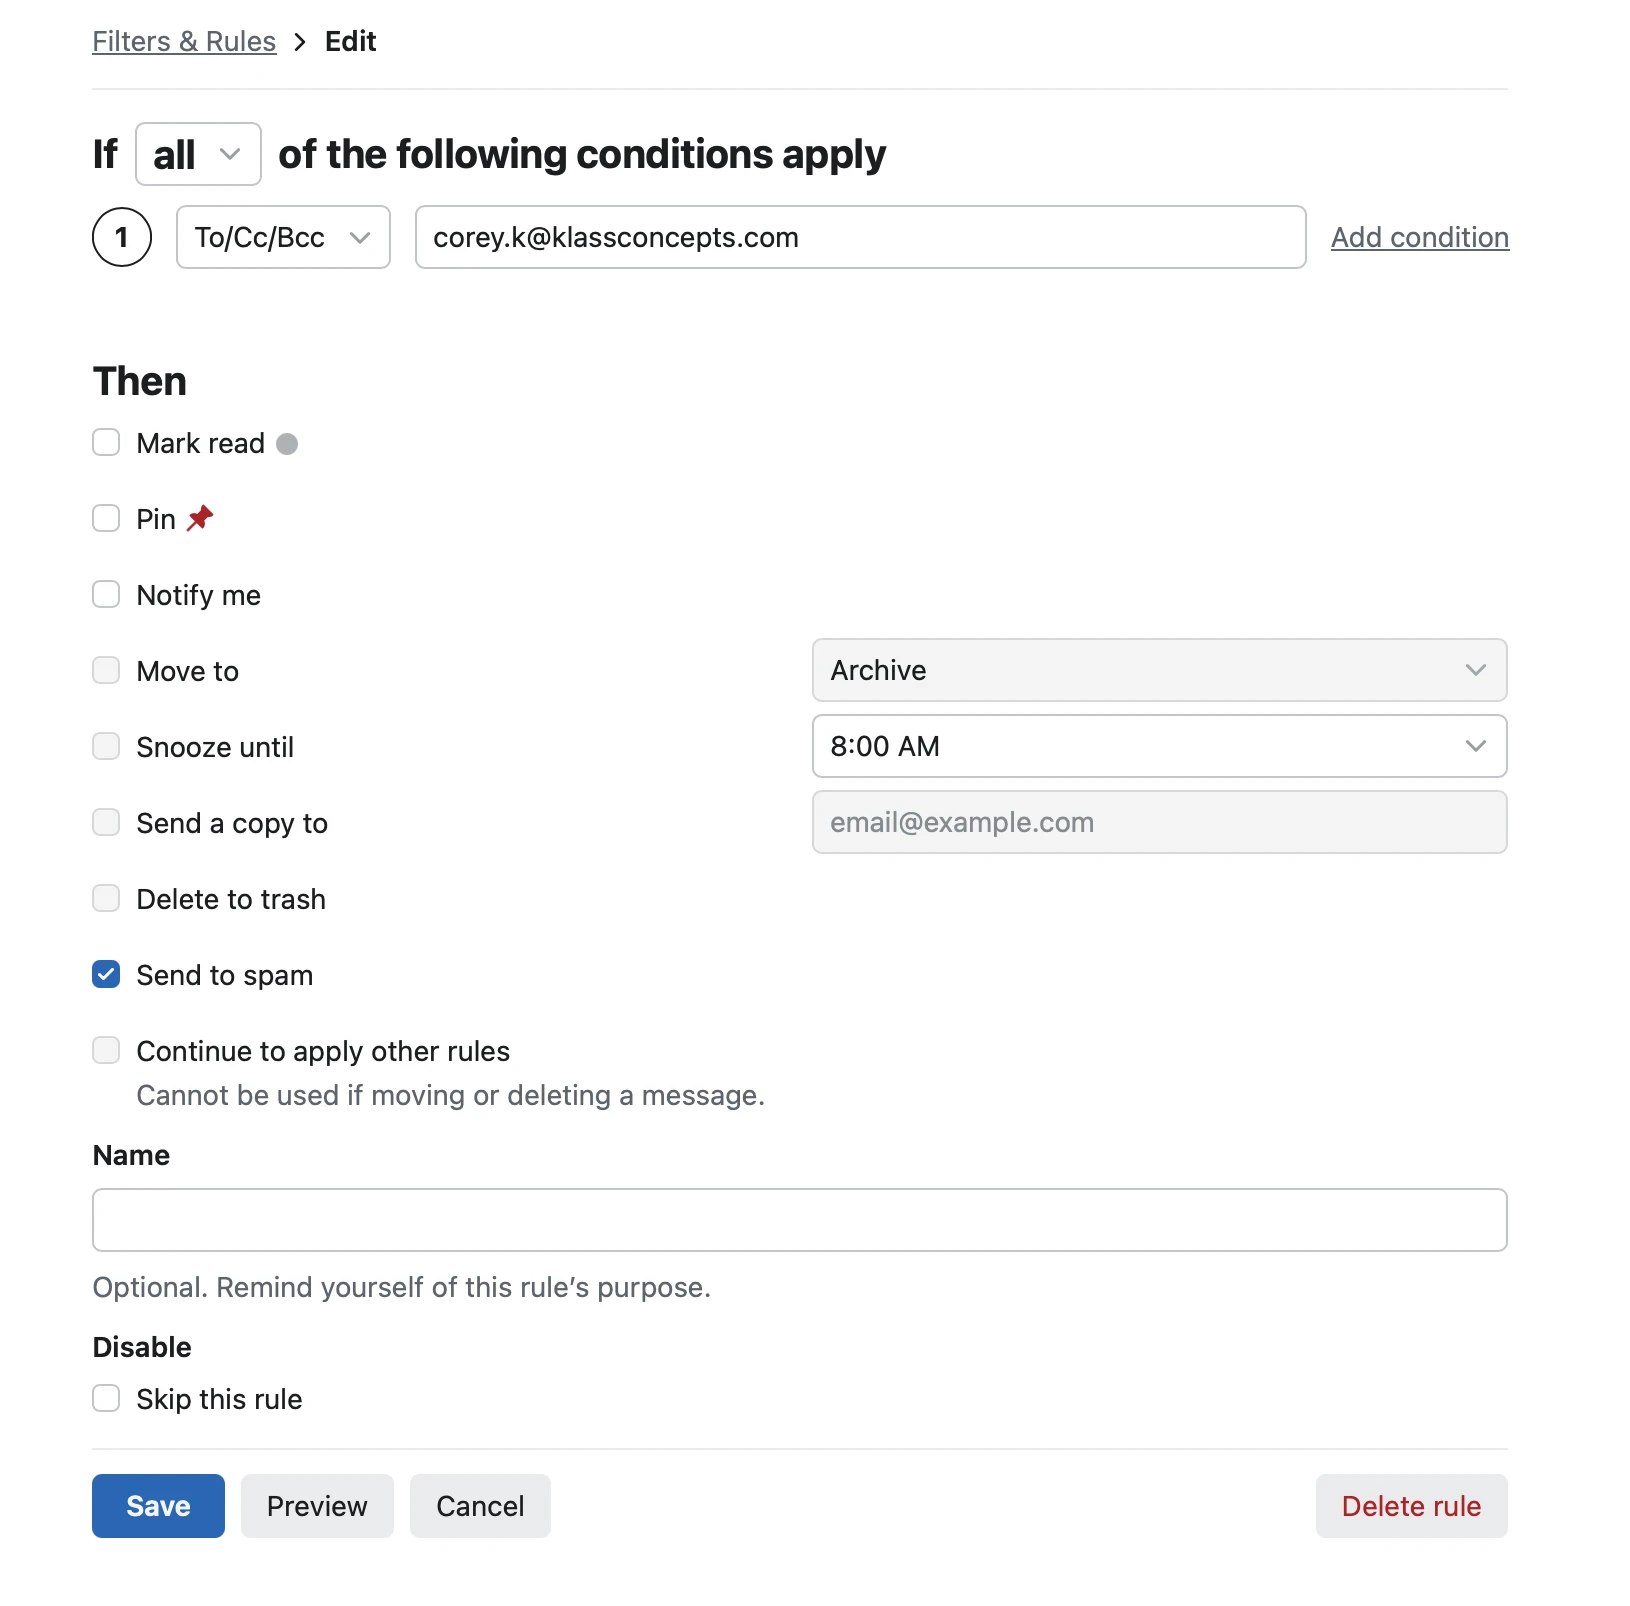Open the all/any conditions dropdown

198,154
